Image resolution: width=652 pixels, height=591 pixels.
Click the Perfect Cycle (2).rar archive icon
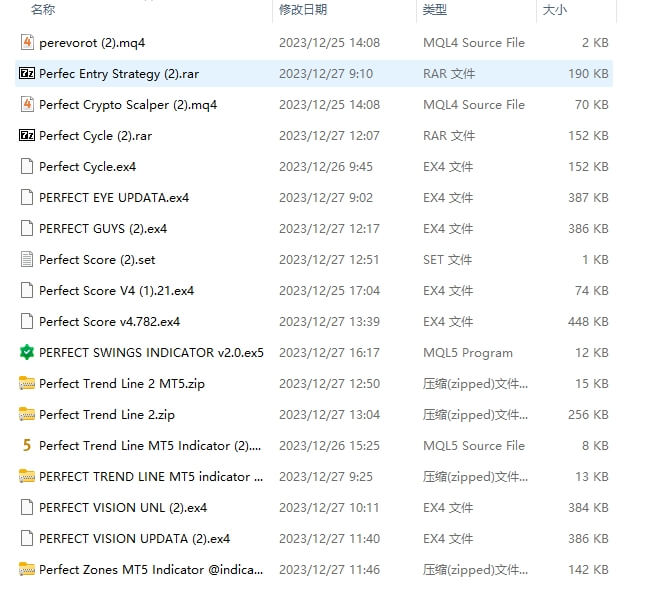click(27, 136)
